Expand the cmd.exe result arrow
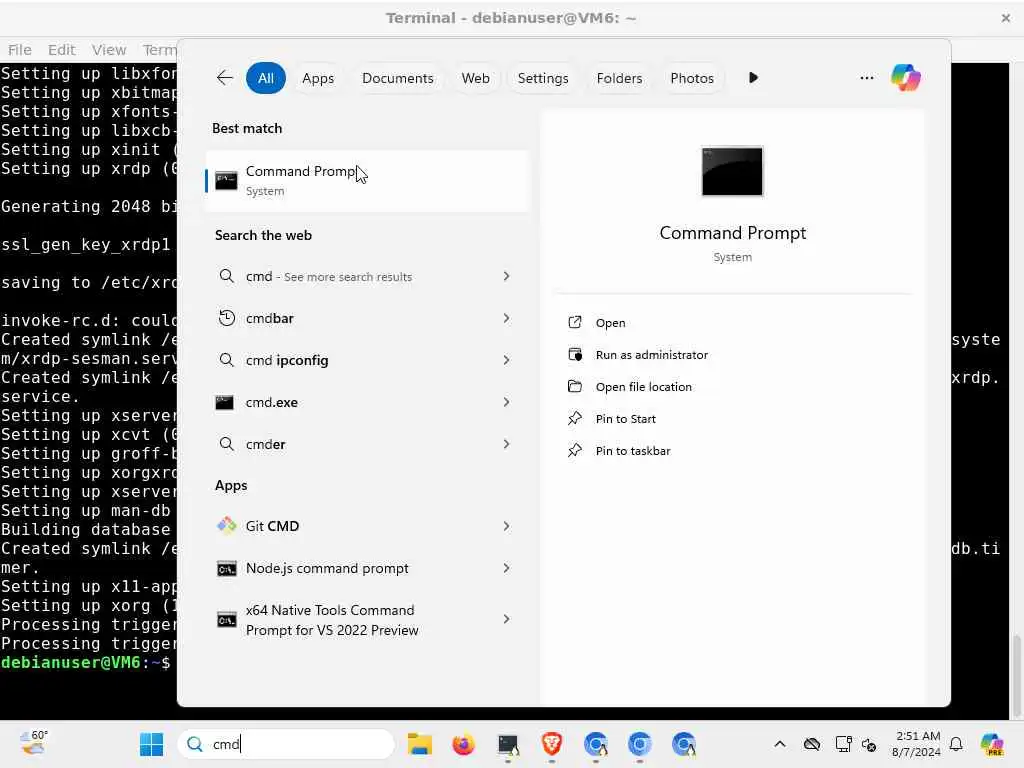This screenshot has width=1024, height=768. coord(506,402)
